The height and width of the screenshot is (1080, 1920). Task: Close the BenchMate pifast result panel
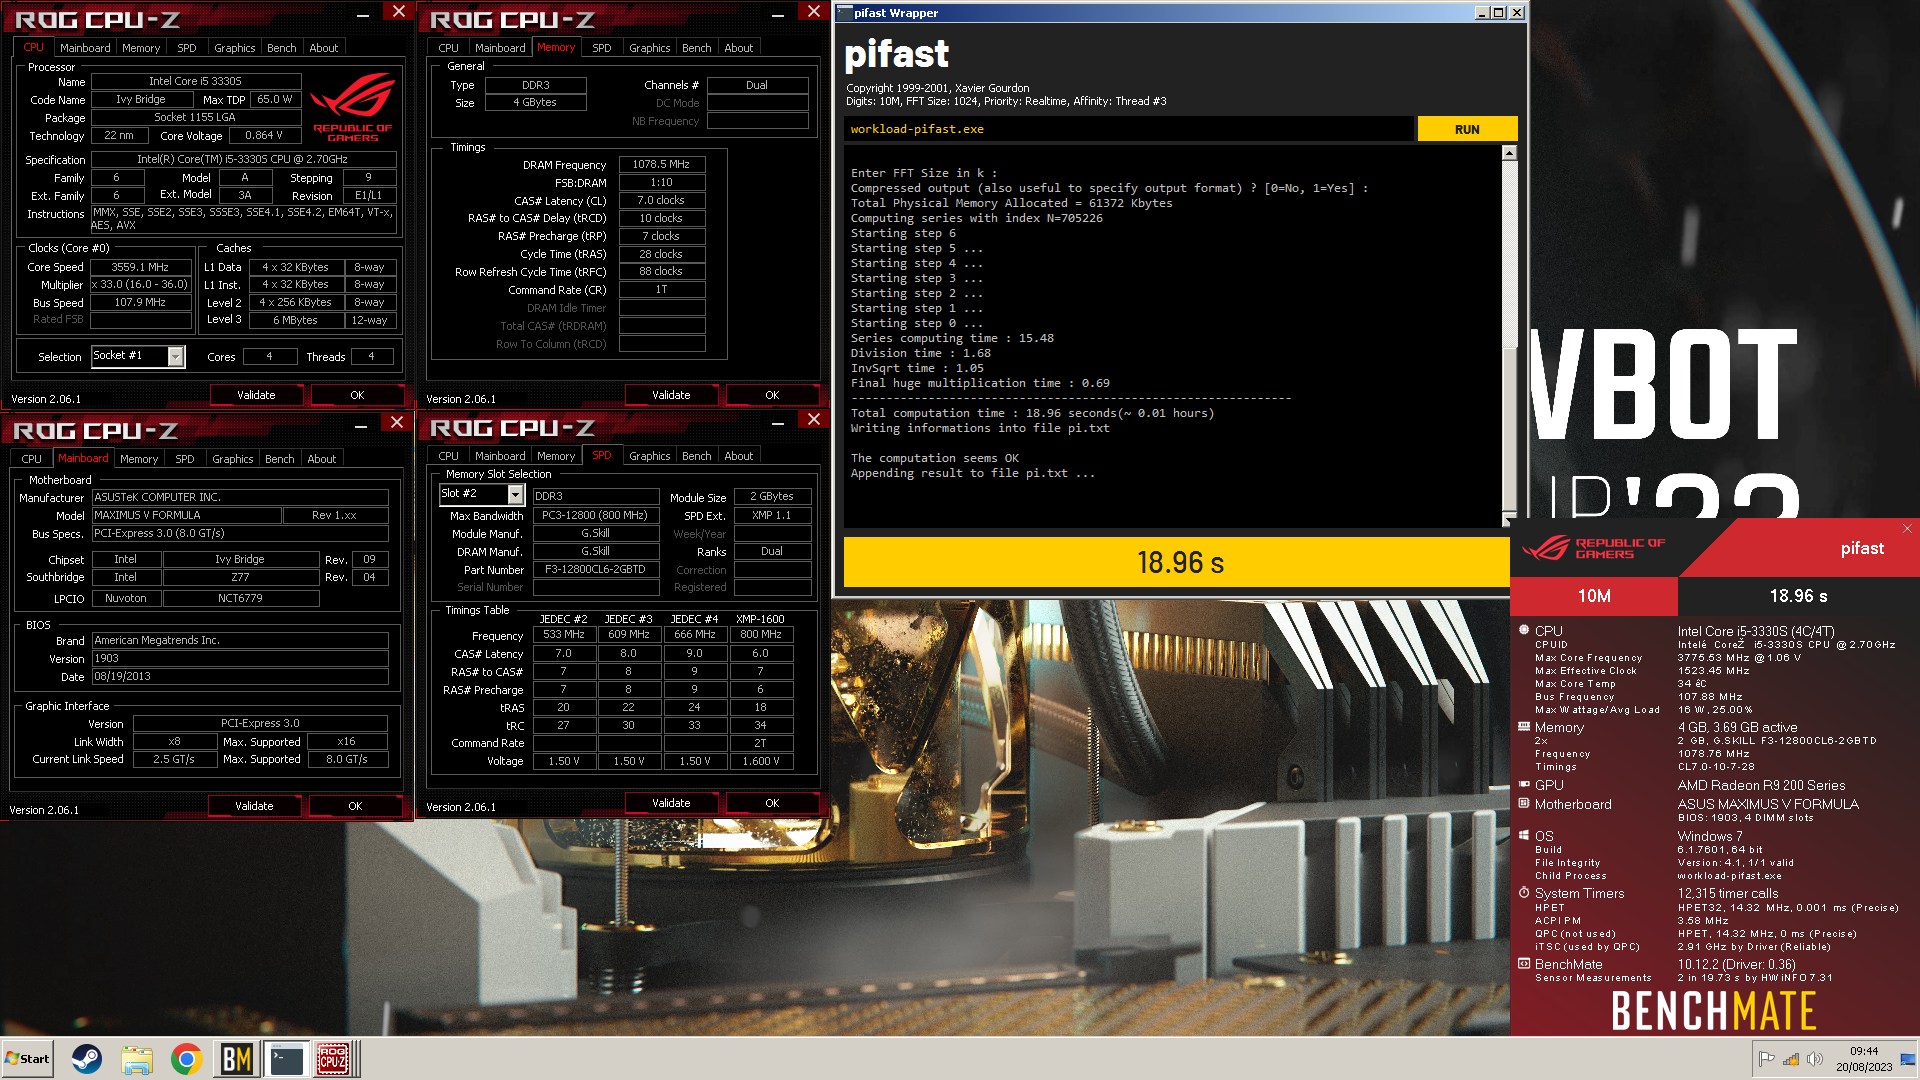coord(1906,528)
